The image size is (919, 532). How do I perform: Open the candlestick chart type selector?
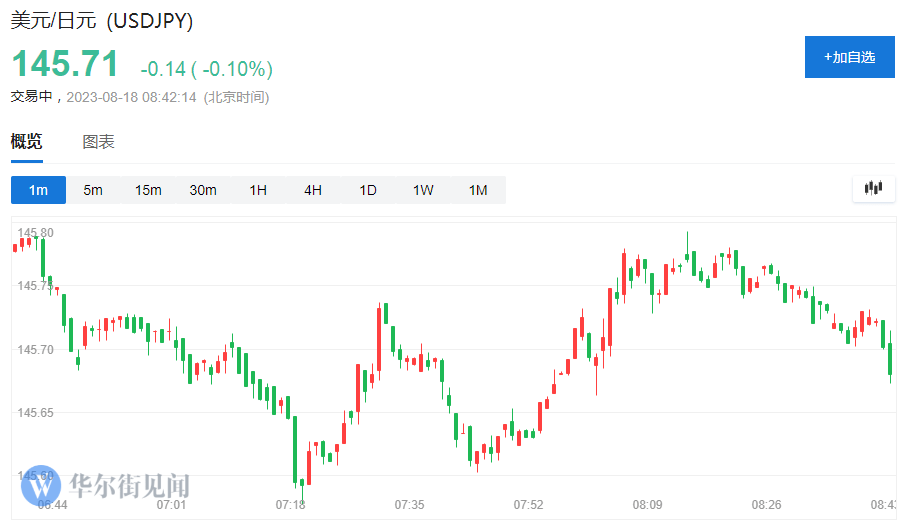(874, 188)
